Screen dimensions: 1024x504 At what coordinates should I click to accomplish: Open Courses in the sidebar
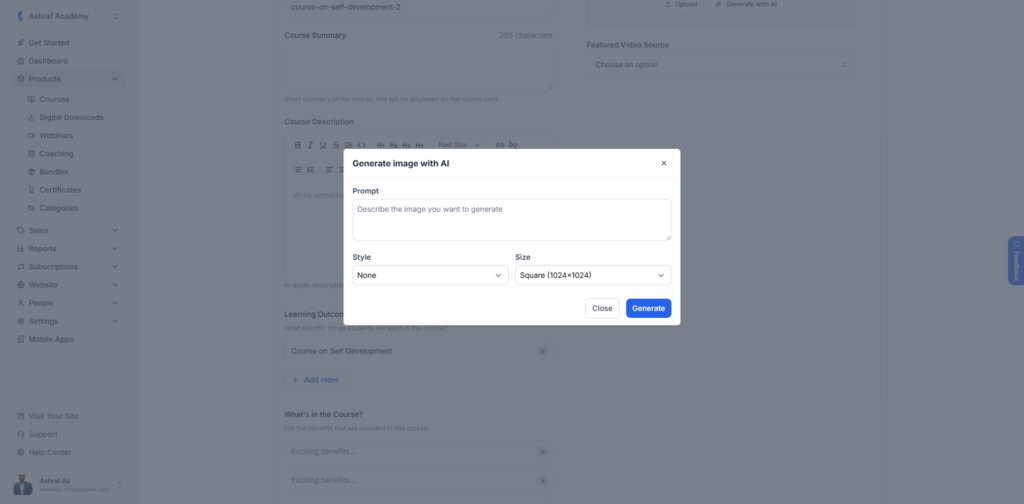coord(54,99)
